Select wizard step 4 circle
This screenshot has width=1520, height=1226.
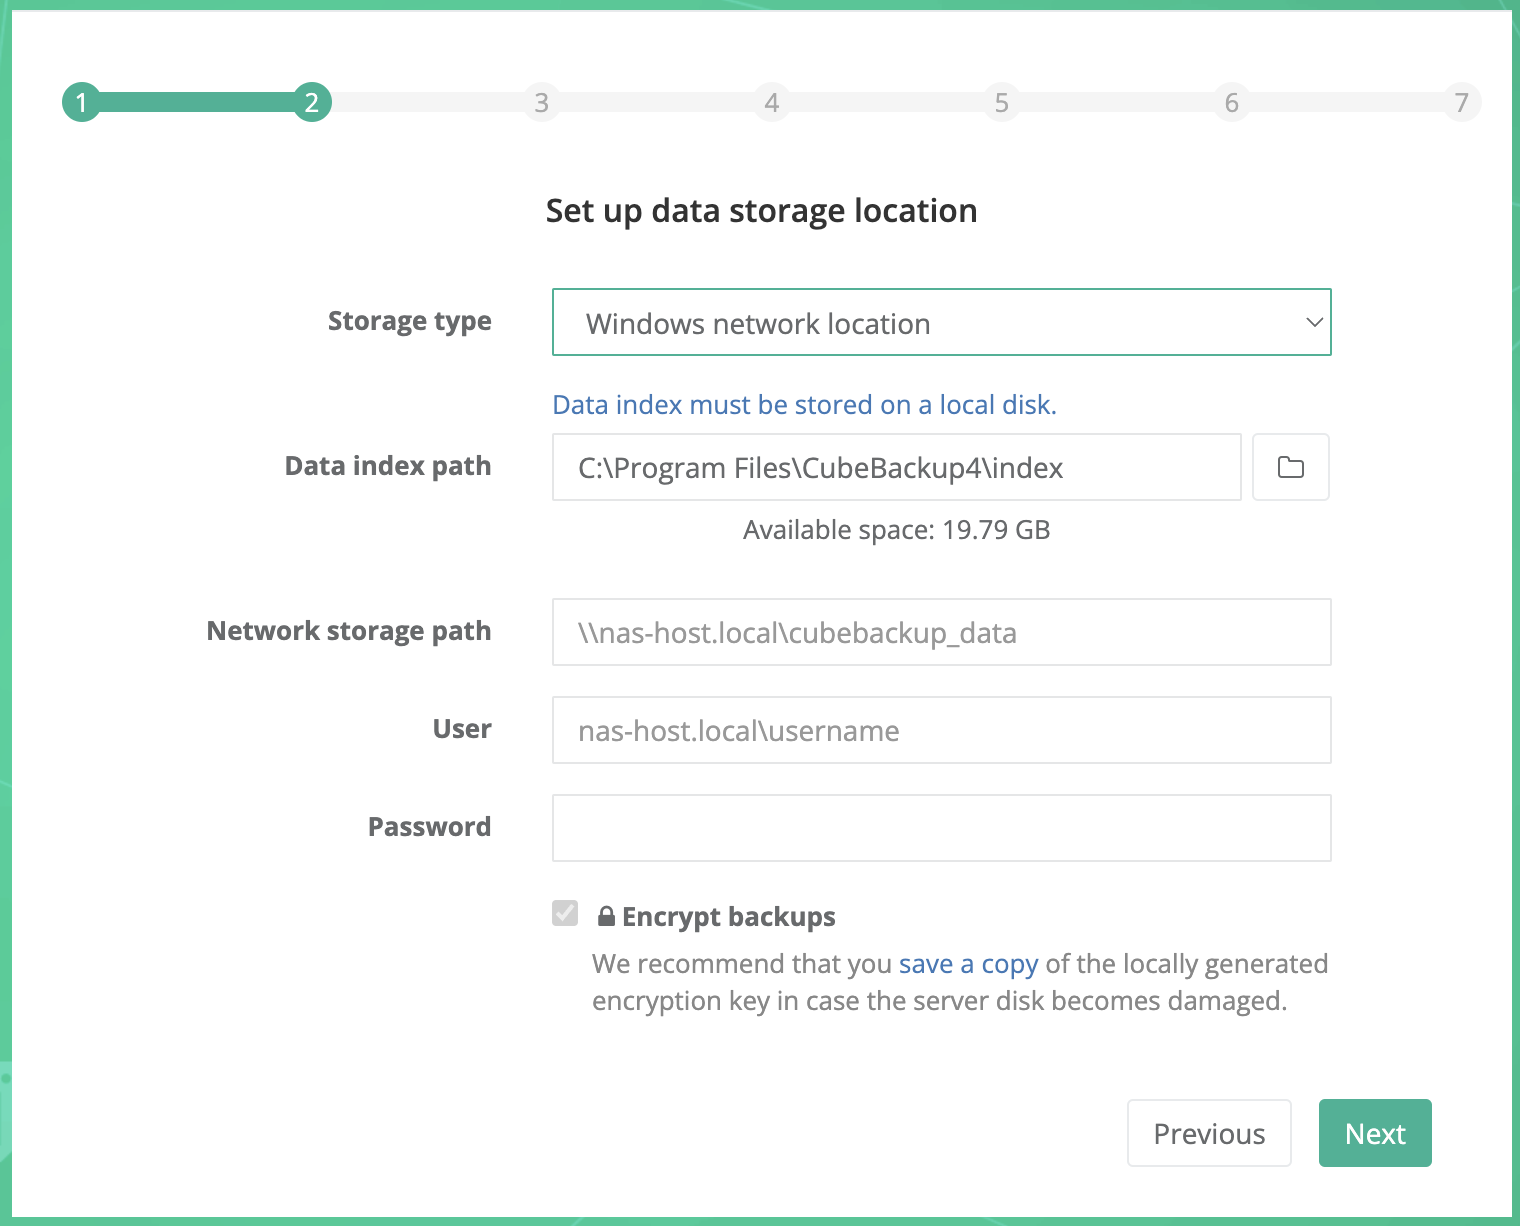pyautogui.click(x=771, y=102)
